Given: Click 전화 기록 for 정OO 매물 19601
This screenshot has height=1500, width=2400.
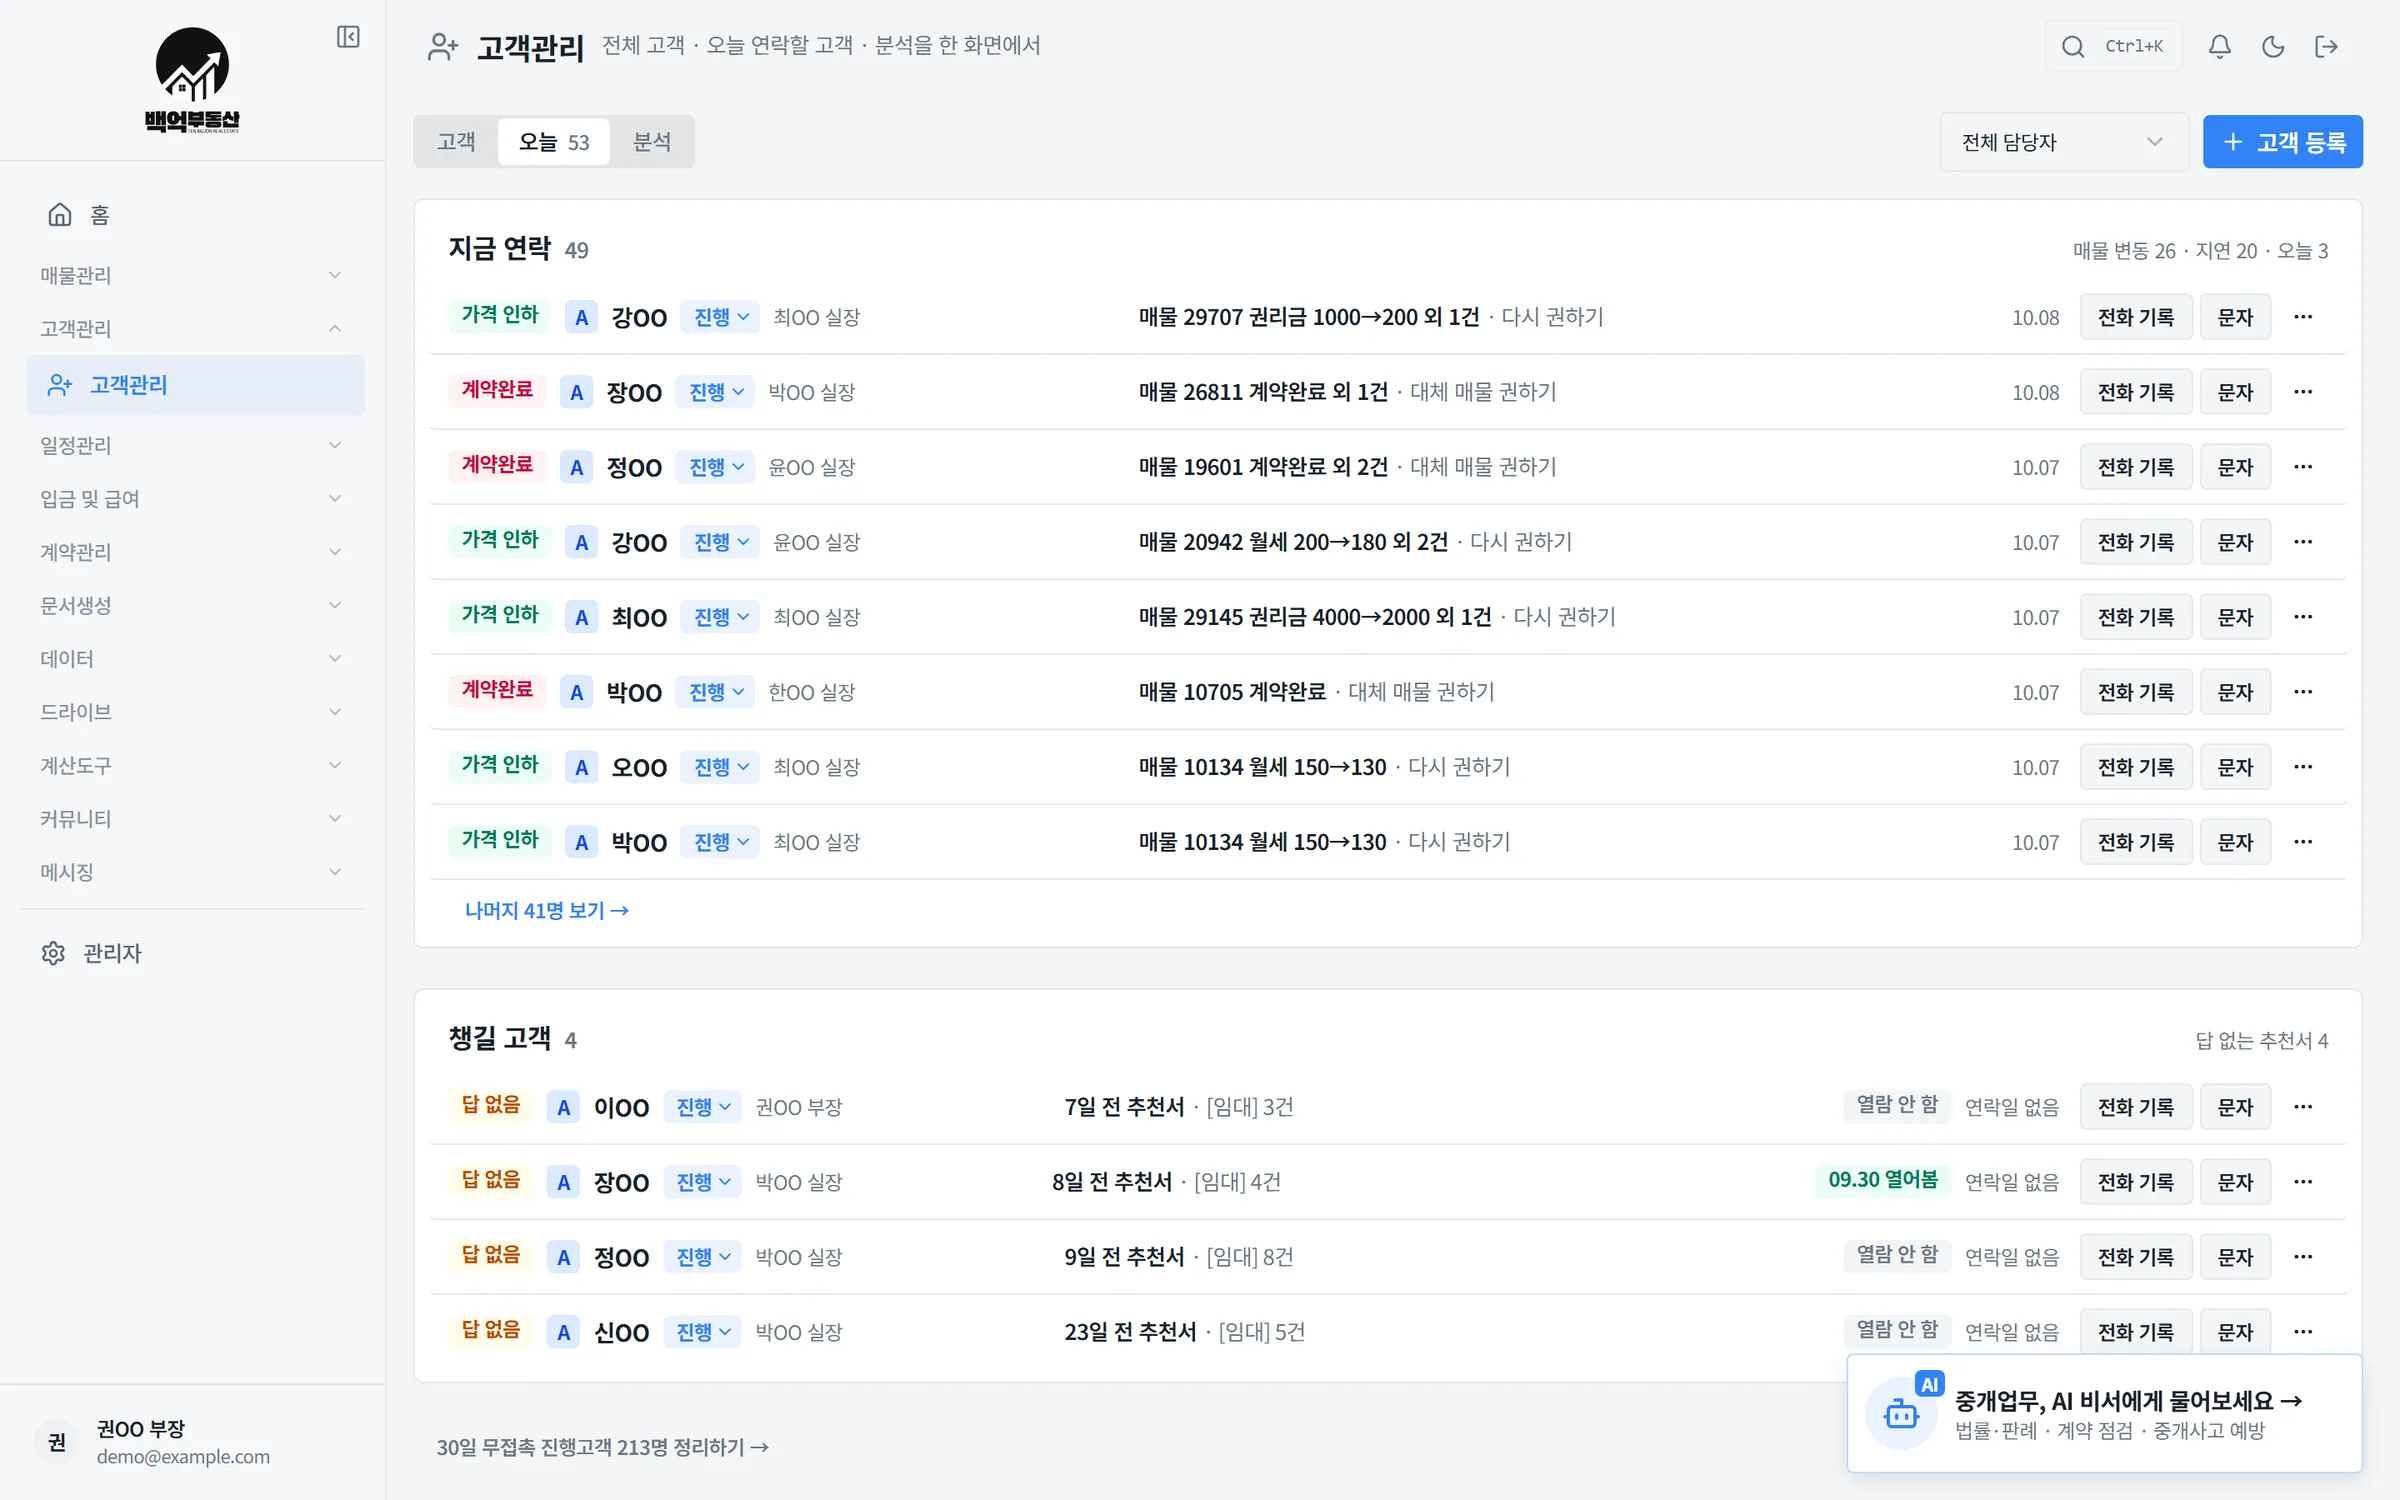Looking at the screenshot, I should click(2136, 467).
